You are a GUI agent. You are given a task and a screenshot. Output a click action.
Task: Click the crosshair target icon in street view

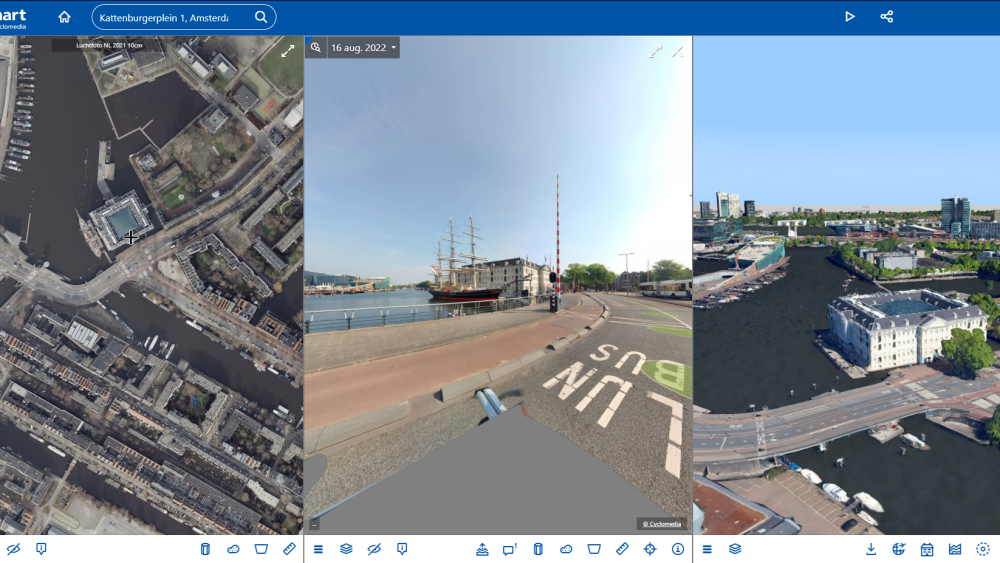click(x=650, y=549)
